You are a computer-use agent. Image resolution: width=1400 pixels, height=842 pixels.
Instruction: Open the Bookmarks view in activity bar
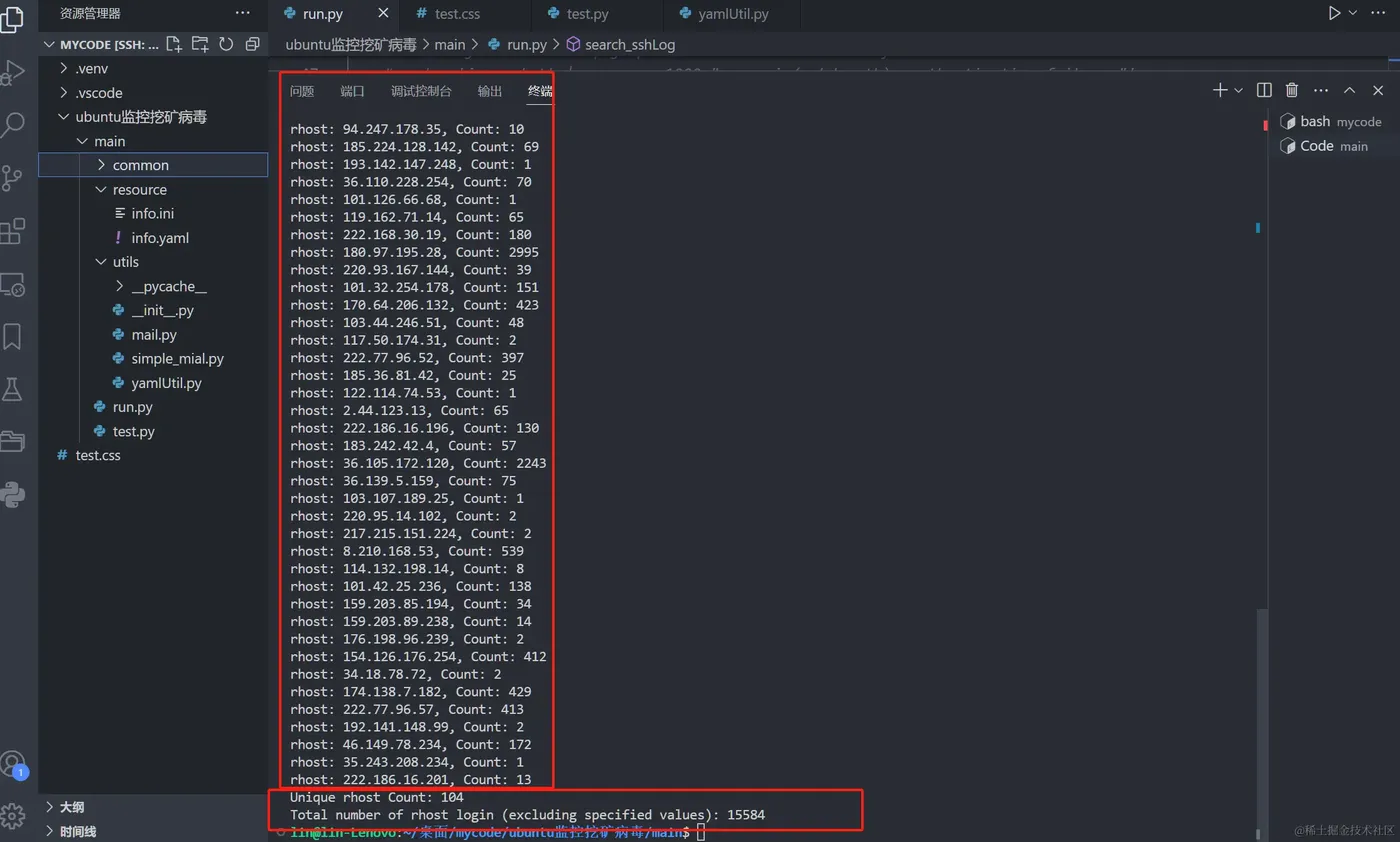point(12,336)
